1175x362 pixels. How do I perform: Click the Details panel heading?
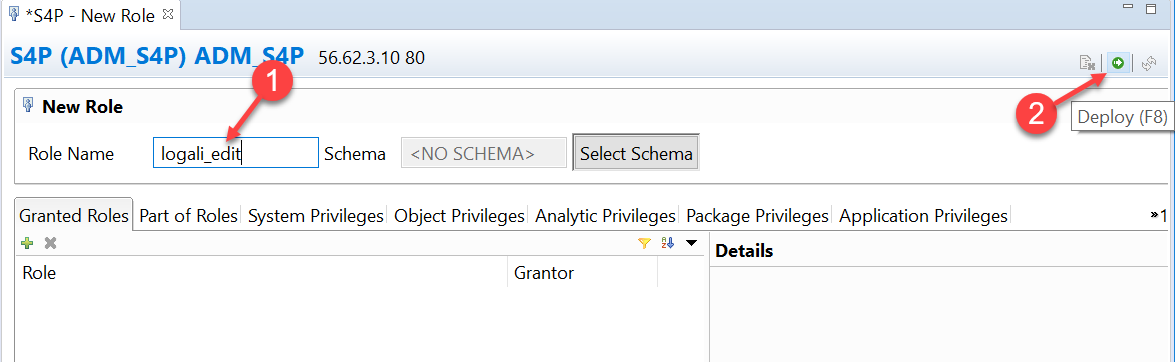tap(744, 251)
